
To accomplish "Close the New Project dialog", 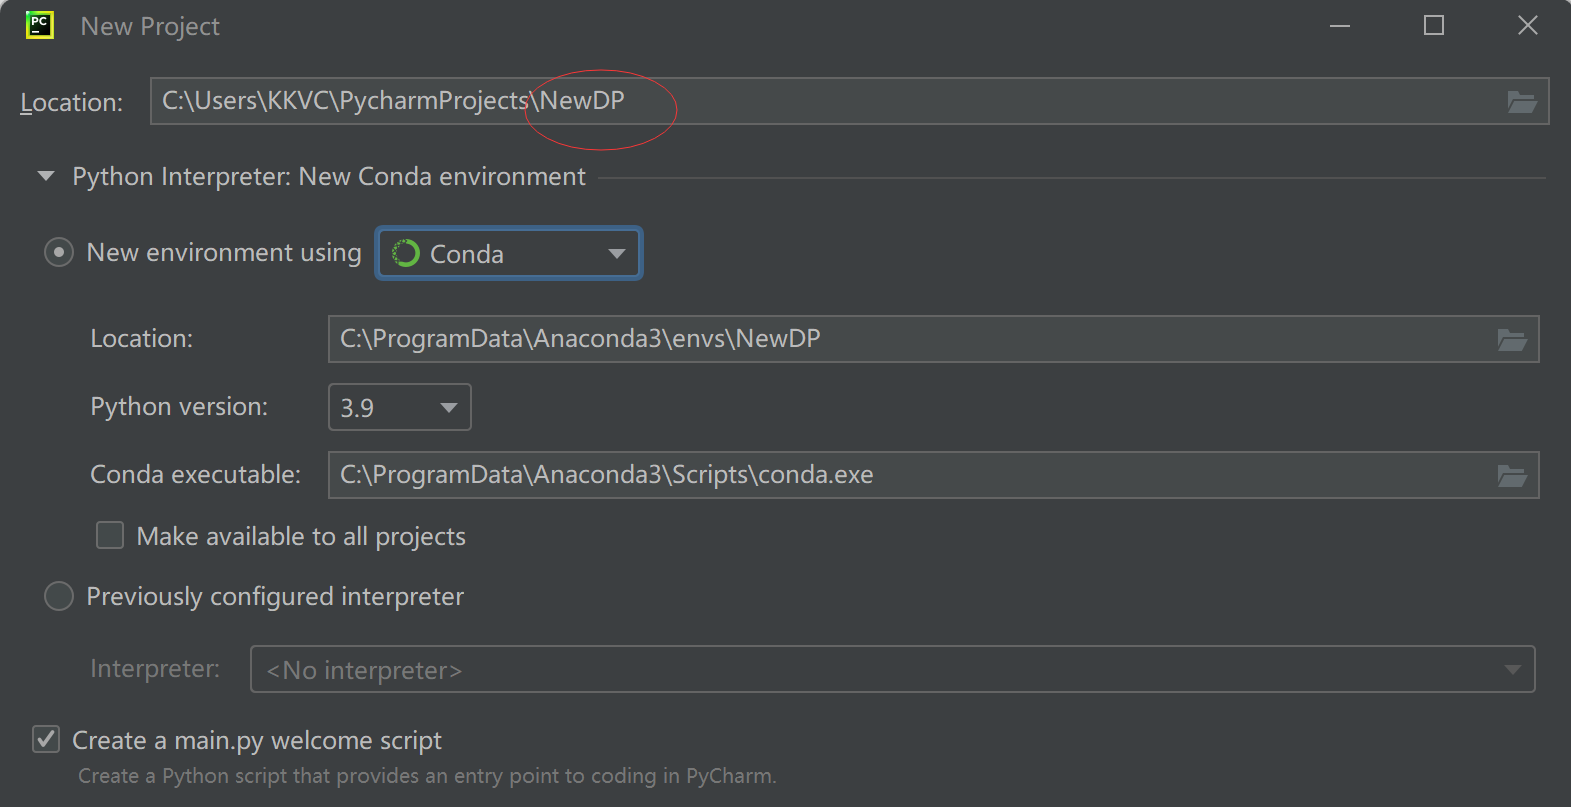I will 1528,26.
